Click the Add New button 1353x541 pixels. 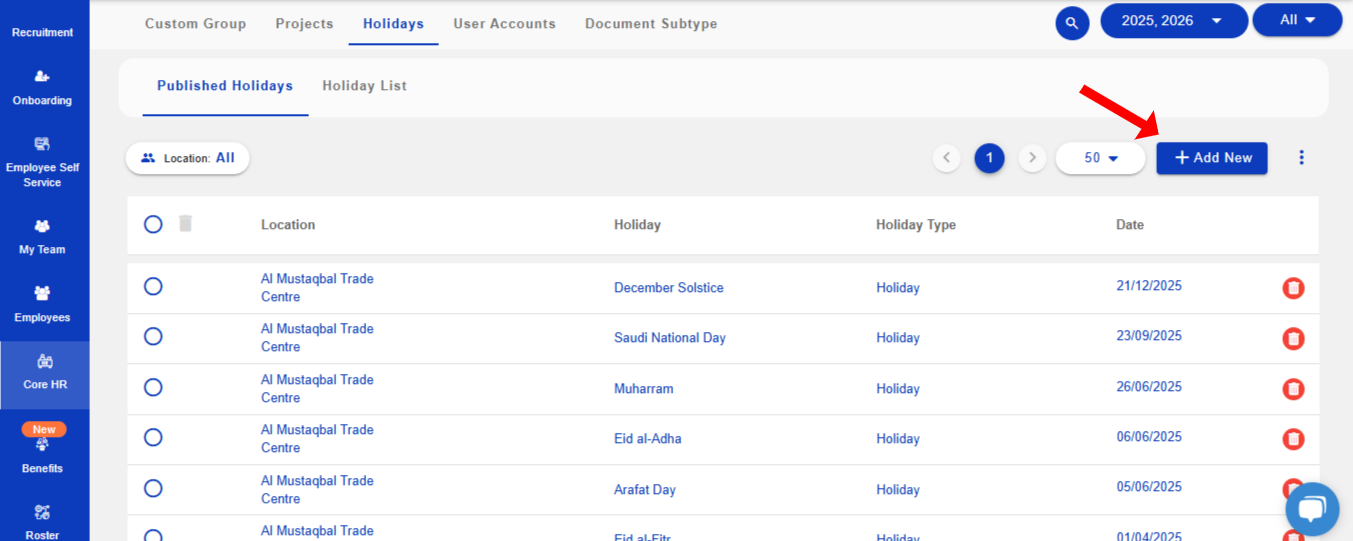click(x=1211, y=158)
